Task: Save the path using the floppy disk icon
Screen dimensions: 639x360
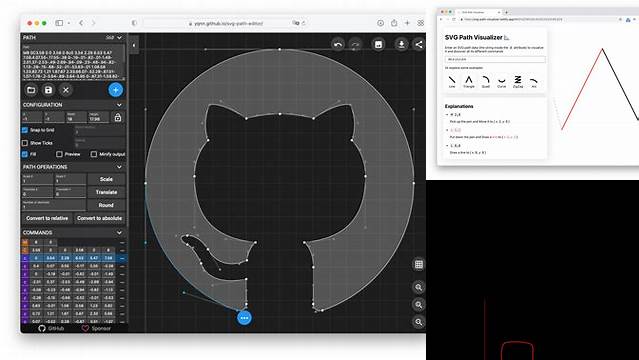Action: tap(48, 90)
